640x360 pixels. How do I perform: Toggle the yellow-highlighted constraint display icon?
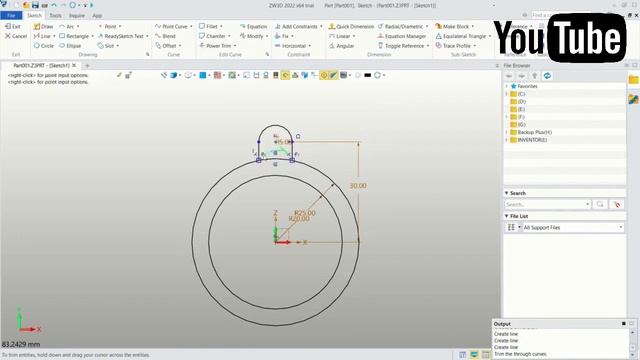point(285,75)
